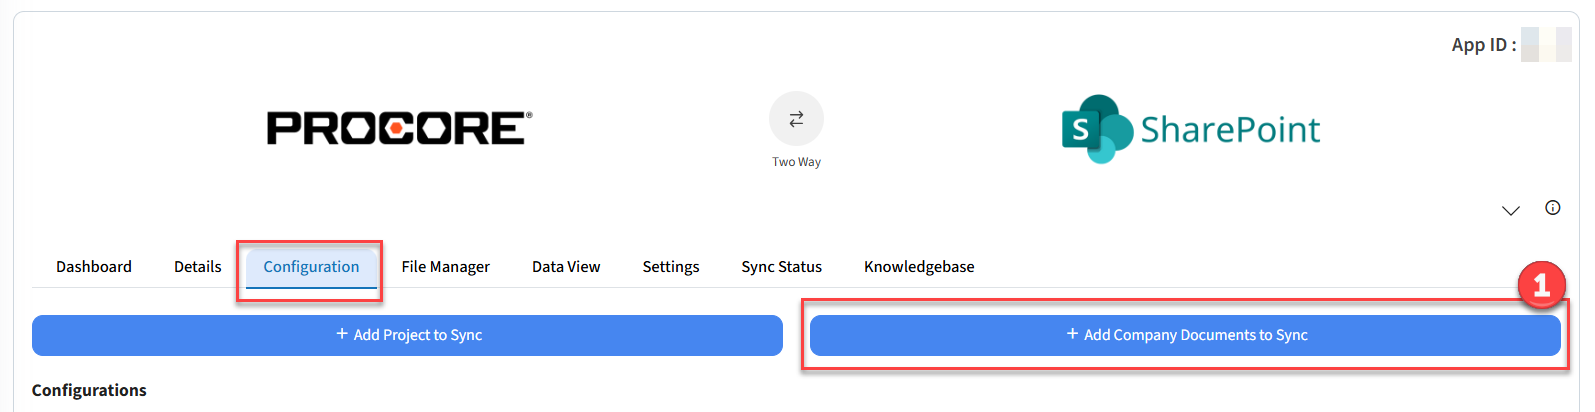Switch to the Details tab
This screenshot has width=1595, height=412.
coord(198,267)
